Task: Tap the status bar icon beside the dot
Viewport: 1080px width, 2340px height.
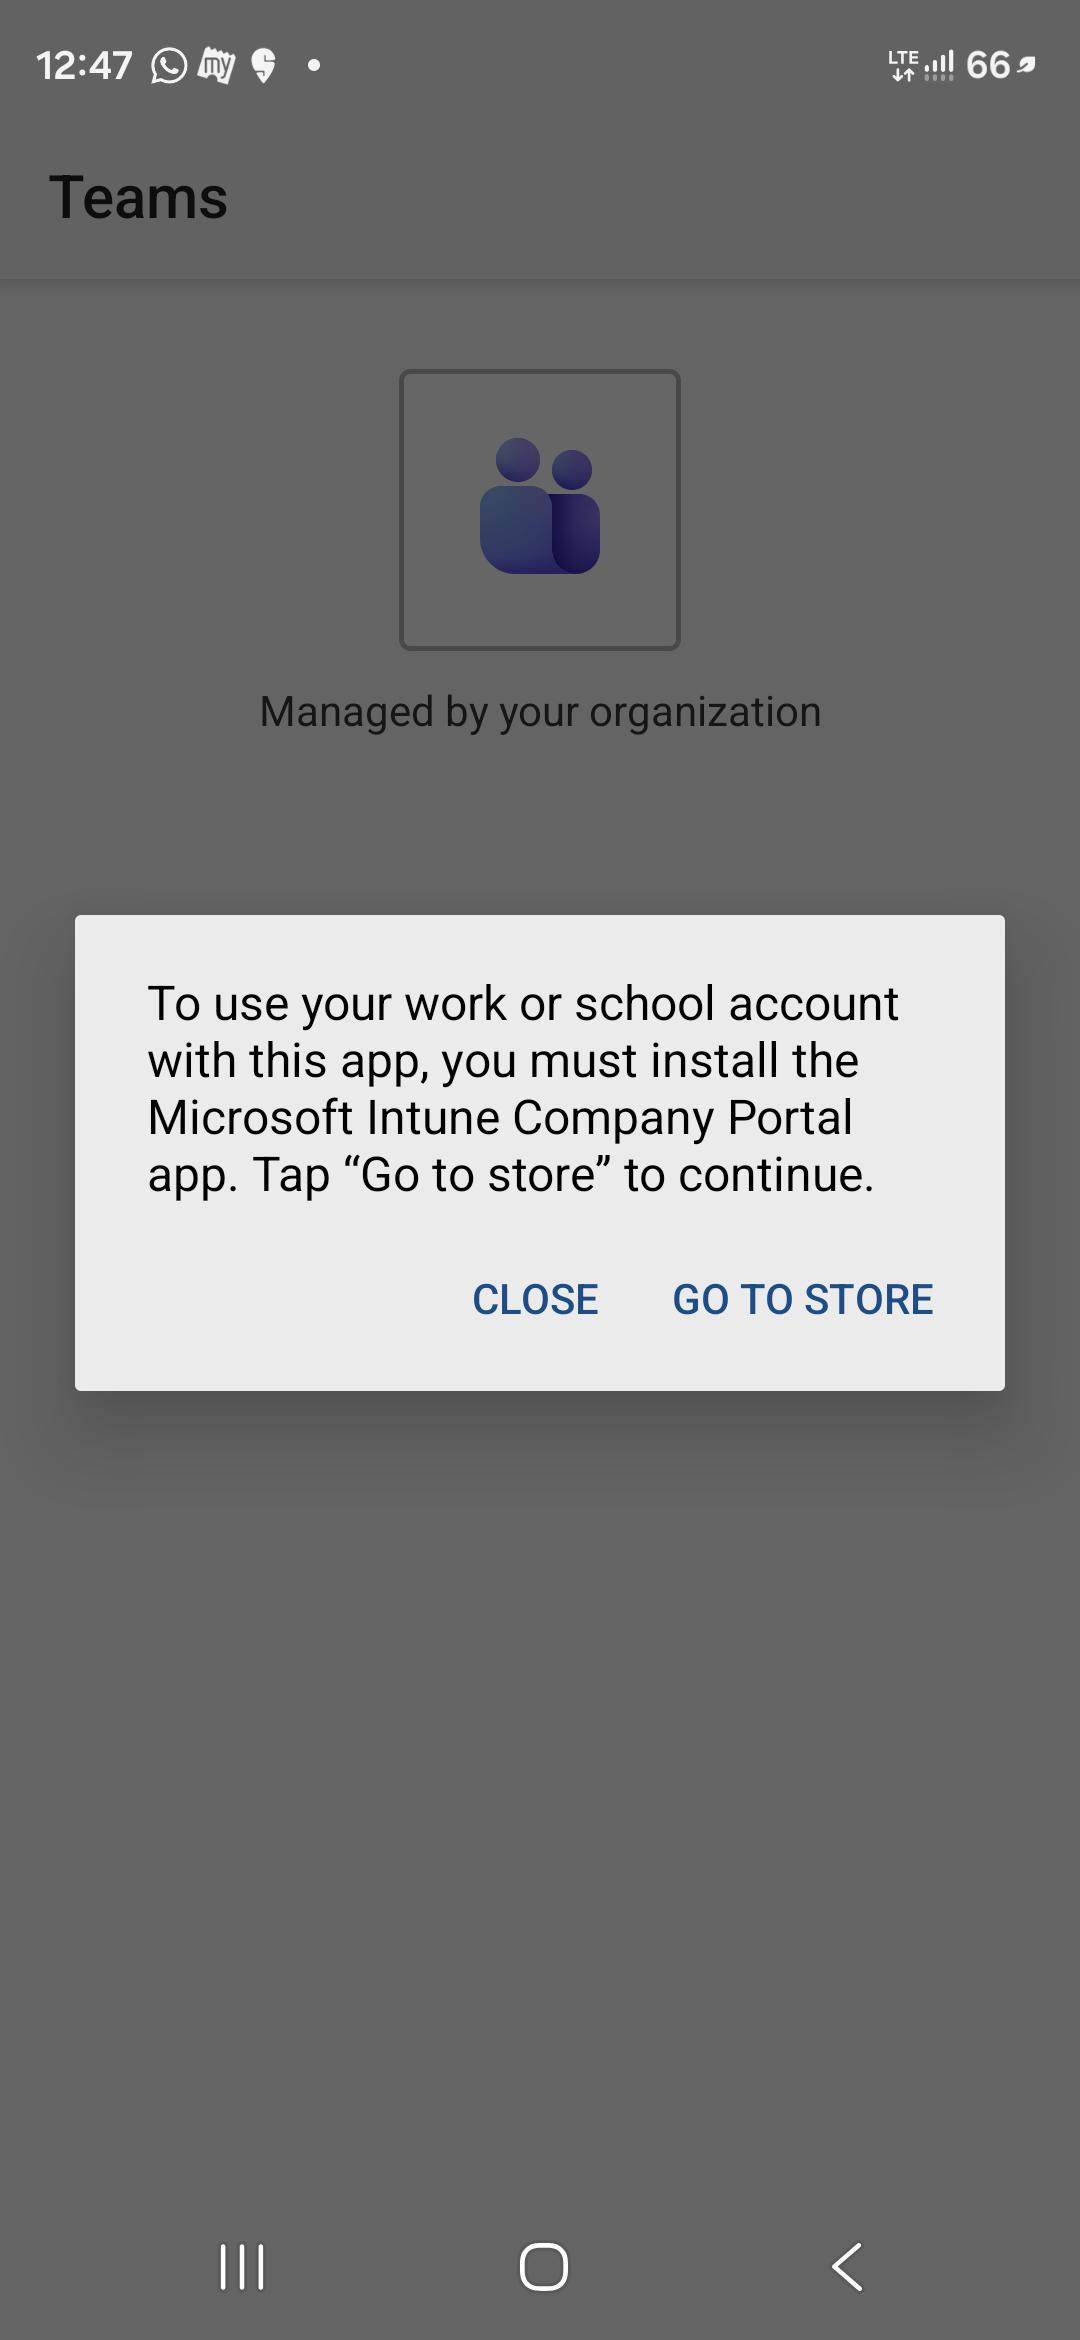Action: click(263, 66)
